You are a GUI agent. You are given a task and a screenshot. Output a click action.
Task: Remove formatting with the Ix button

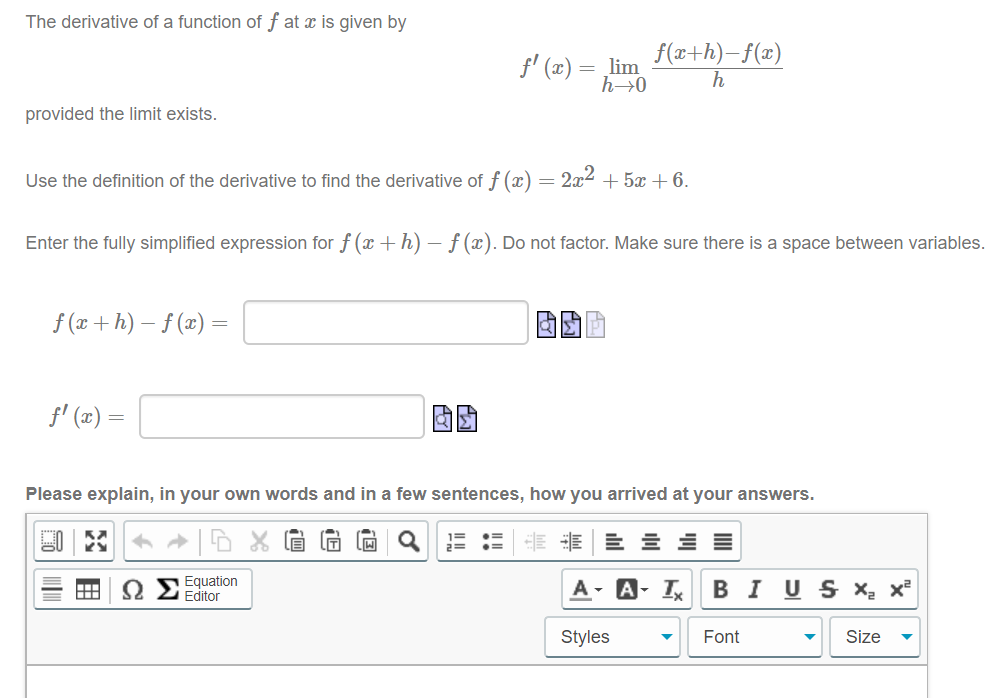(671, 588)
